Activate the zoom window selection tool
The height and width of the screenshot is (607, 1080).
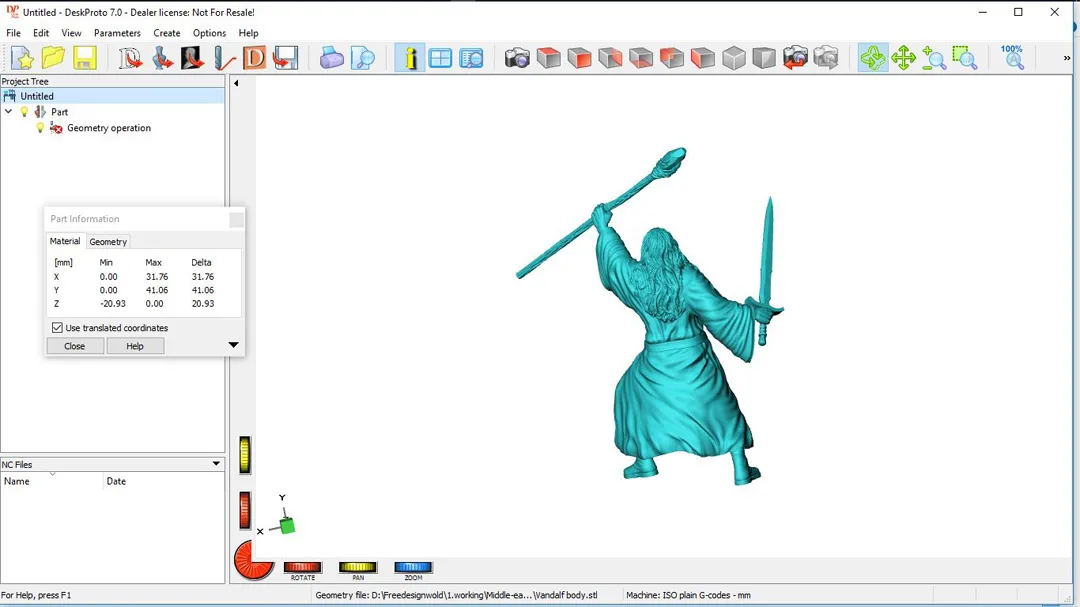click(x=965, y=58)
